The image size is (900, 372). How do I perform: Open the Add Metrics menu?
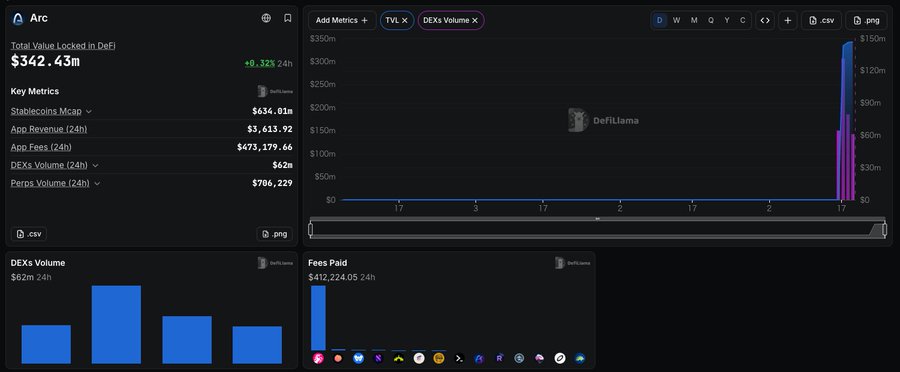[x=342, y=21]
